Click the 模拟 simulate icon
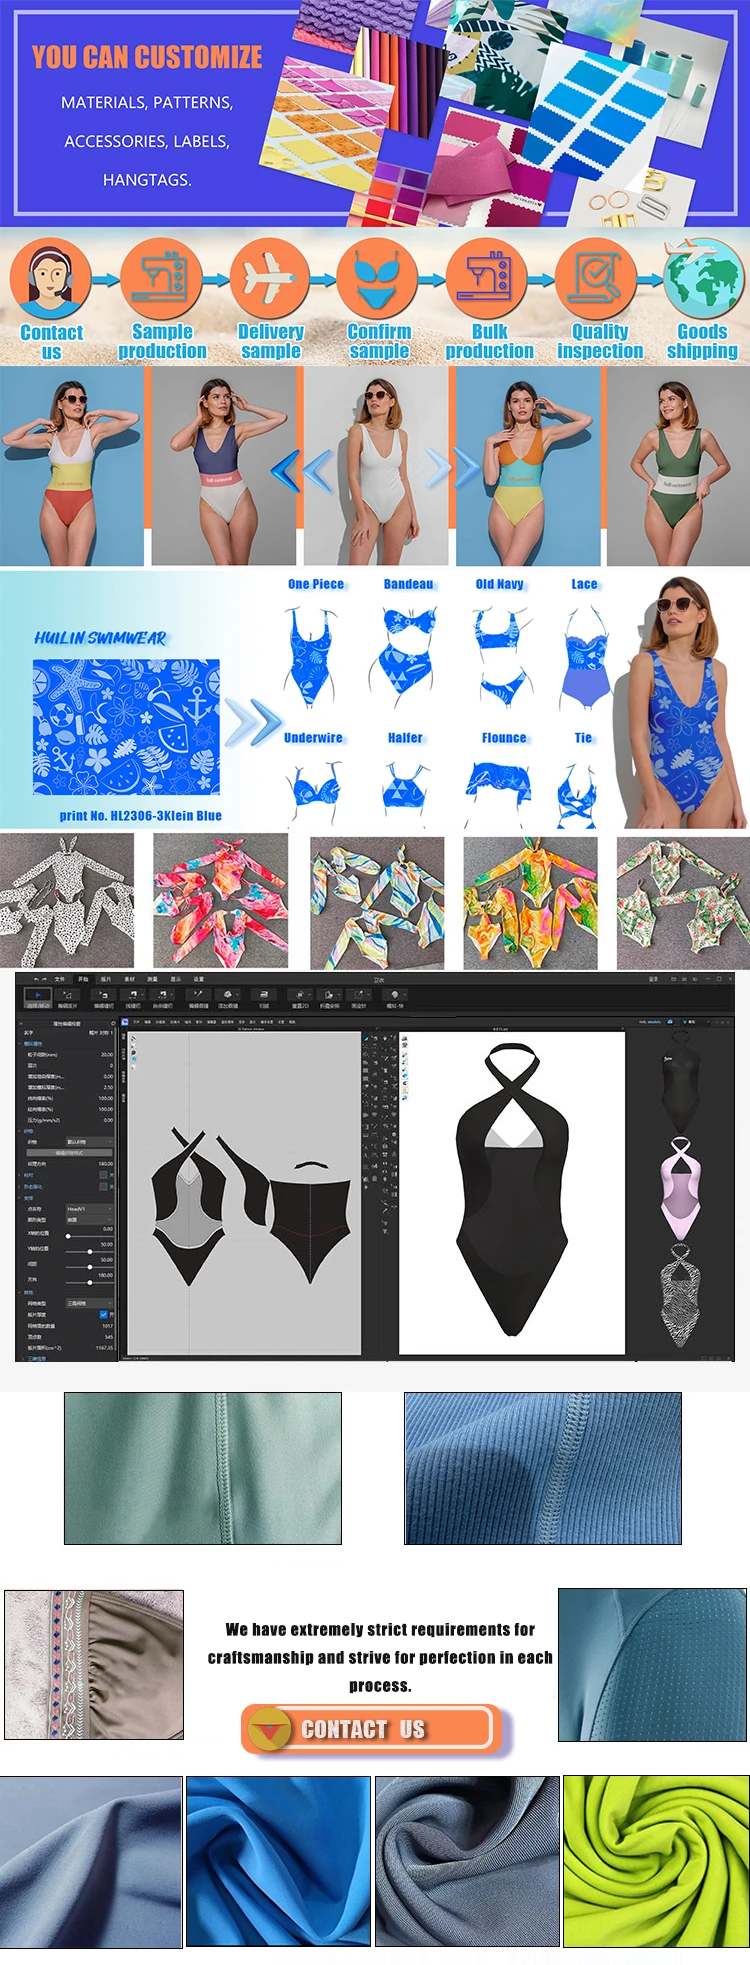This screenshot has height=1965, width=750. click(x=395, y=997)
